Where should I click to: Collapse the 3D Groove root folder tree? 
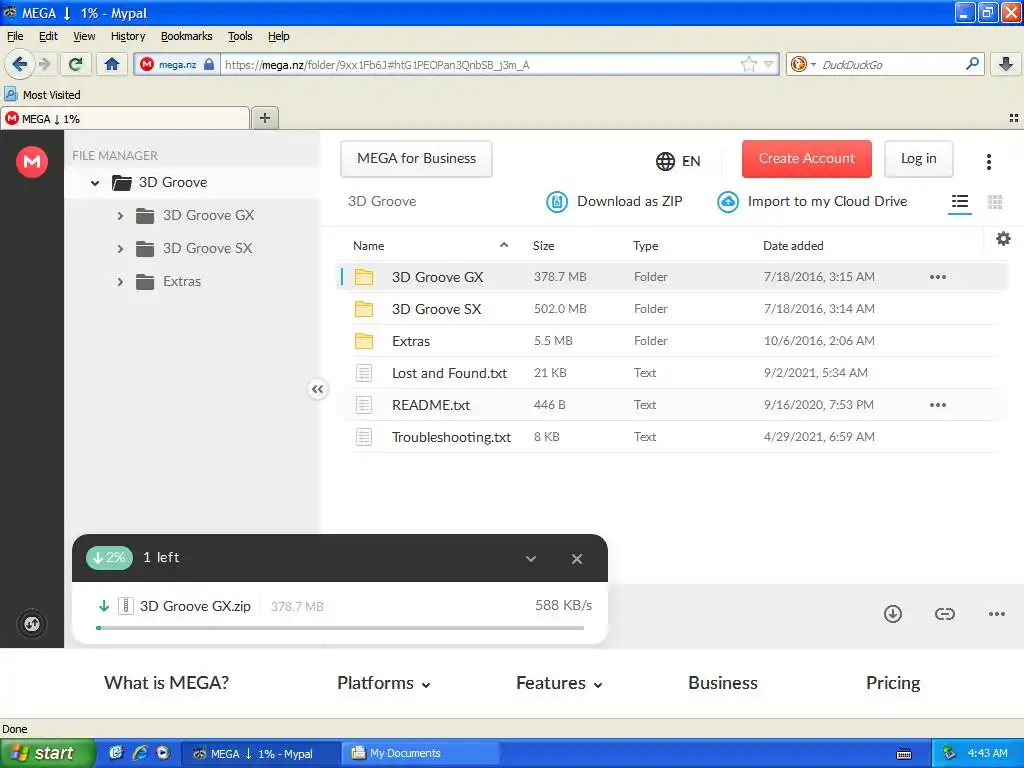coord(95,183)
